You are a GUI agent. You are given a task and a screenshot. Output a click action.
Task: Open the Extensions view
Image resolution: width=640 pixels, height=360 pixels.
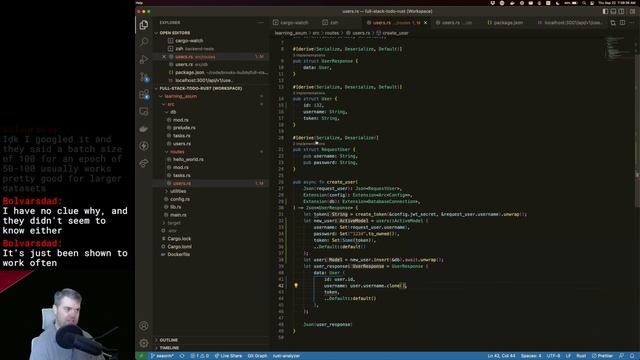pyautogui.click(x=144, y=94)
